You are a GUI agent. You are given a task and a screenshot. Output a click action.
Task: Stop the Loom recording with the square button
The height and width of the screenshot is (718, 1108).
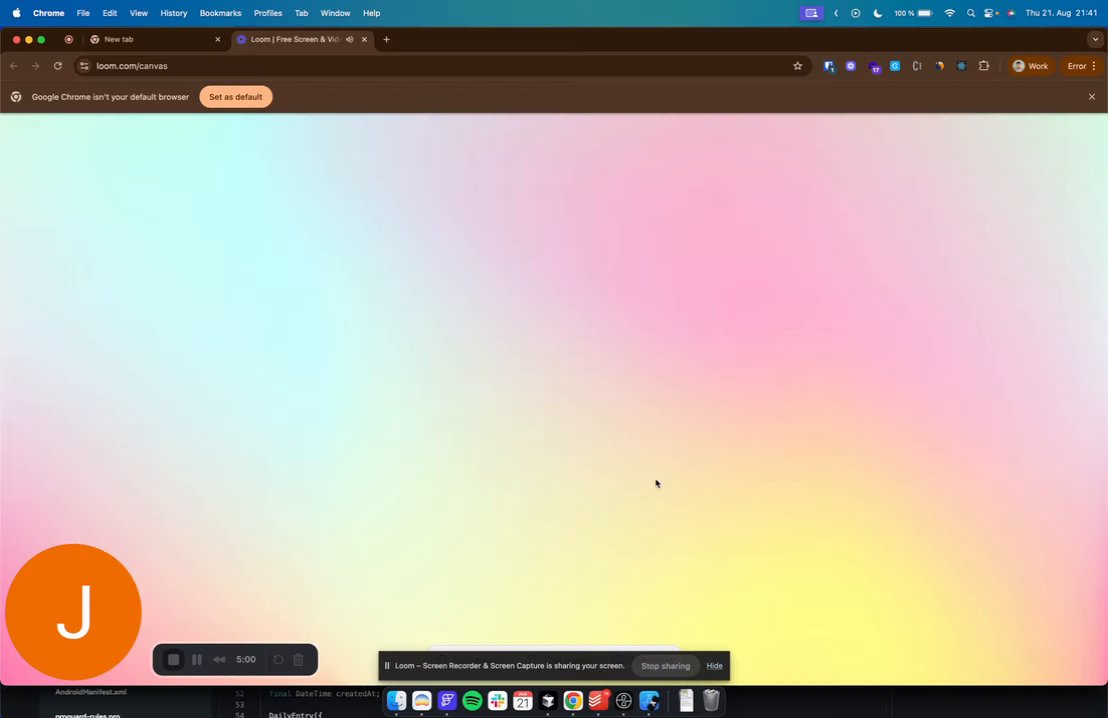[x=173, y=659]
